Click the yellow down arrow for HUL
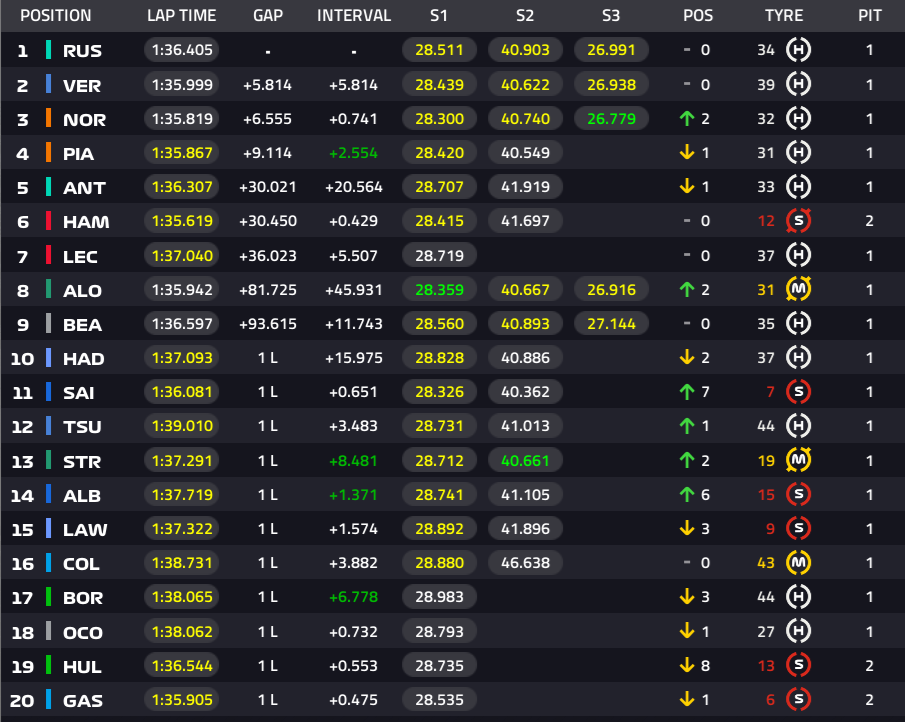The height and width of the screenshot is (722, 905). [686, 665]
